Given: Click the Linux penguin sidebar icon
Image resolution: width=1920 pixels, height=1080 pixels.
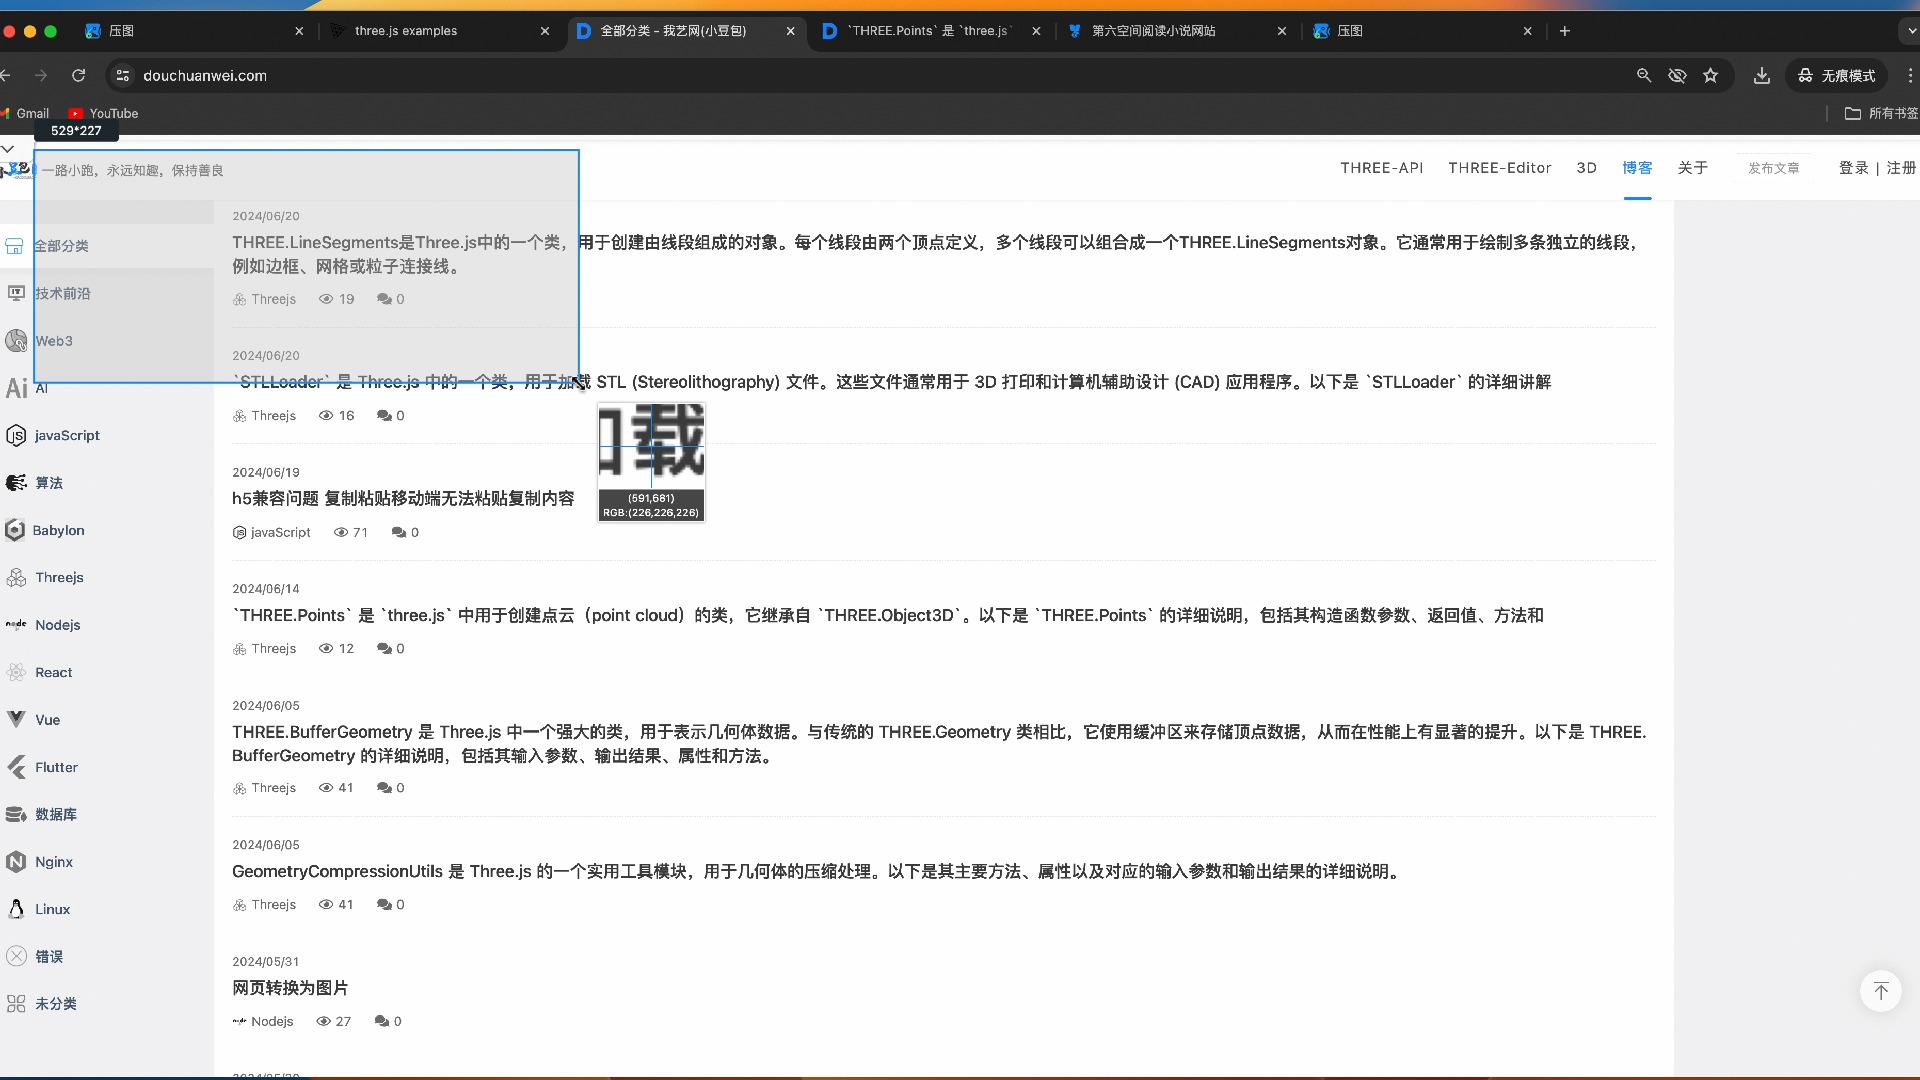Looking at the screenshot, I should (x=16, y=909).
